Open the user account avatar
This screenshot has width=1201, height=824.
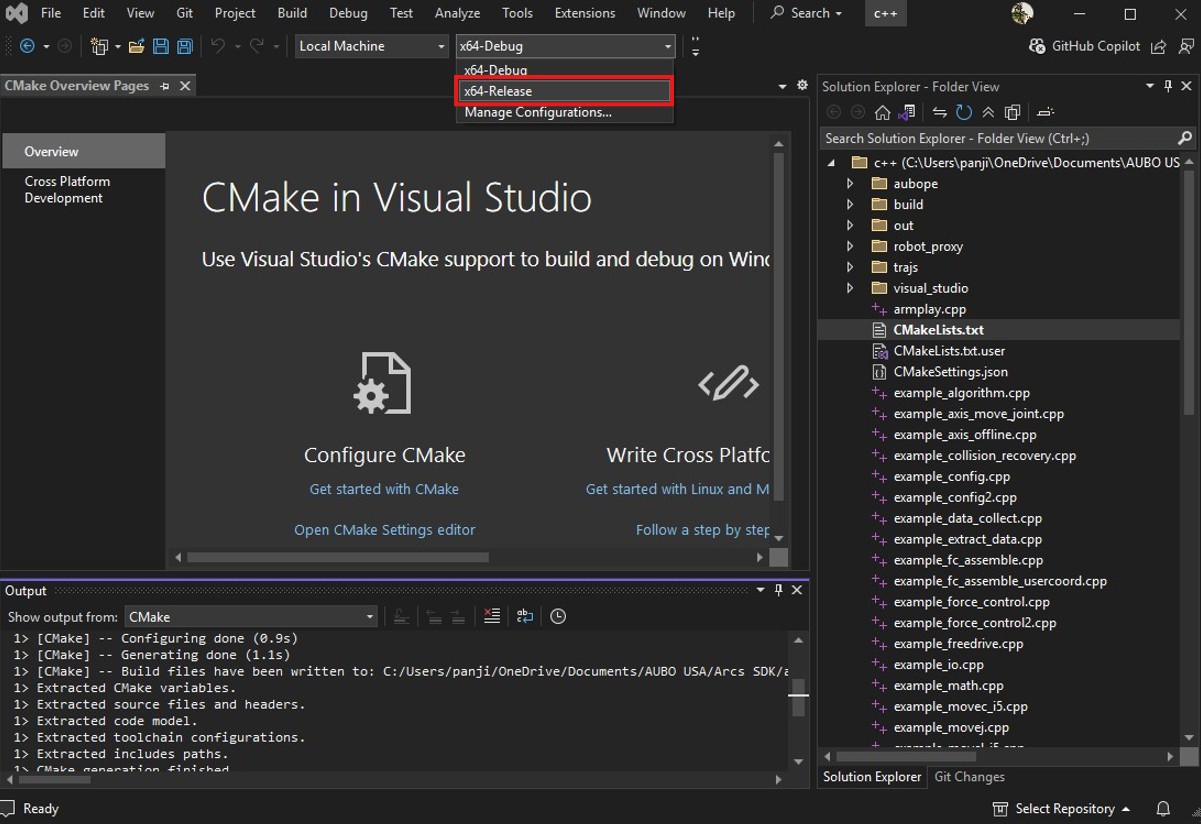pos(1022,14)
